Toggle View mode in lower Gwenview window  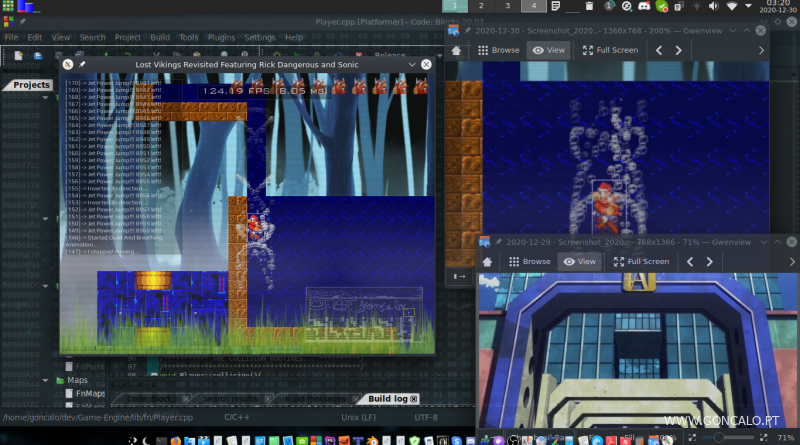tap(580, 261)
